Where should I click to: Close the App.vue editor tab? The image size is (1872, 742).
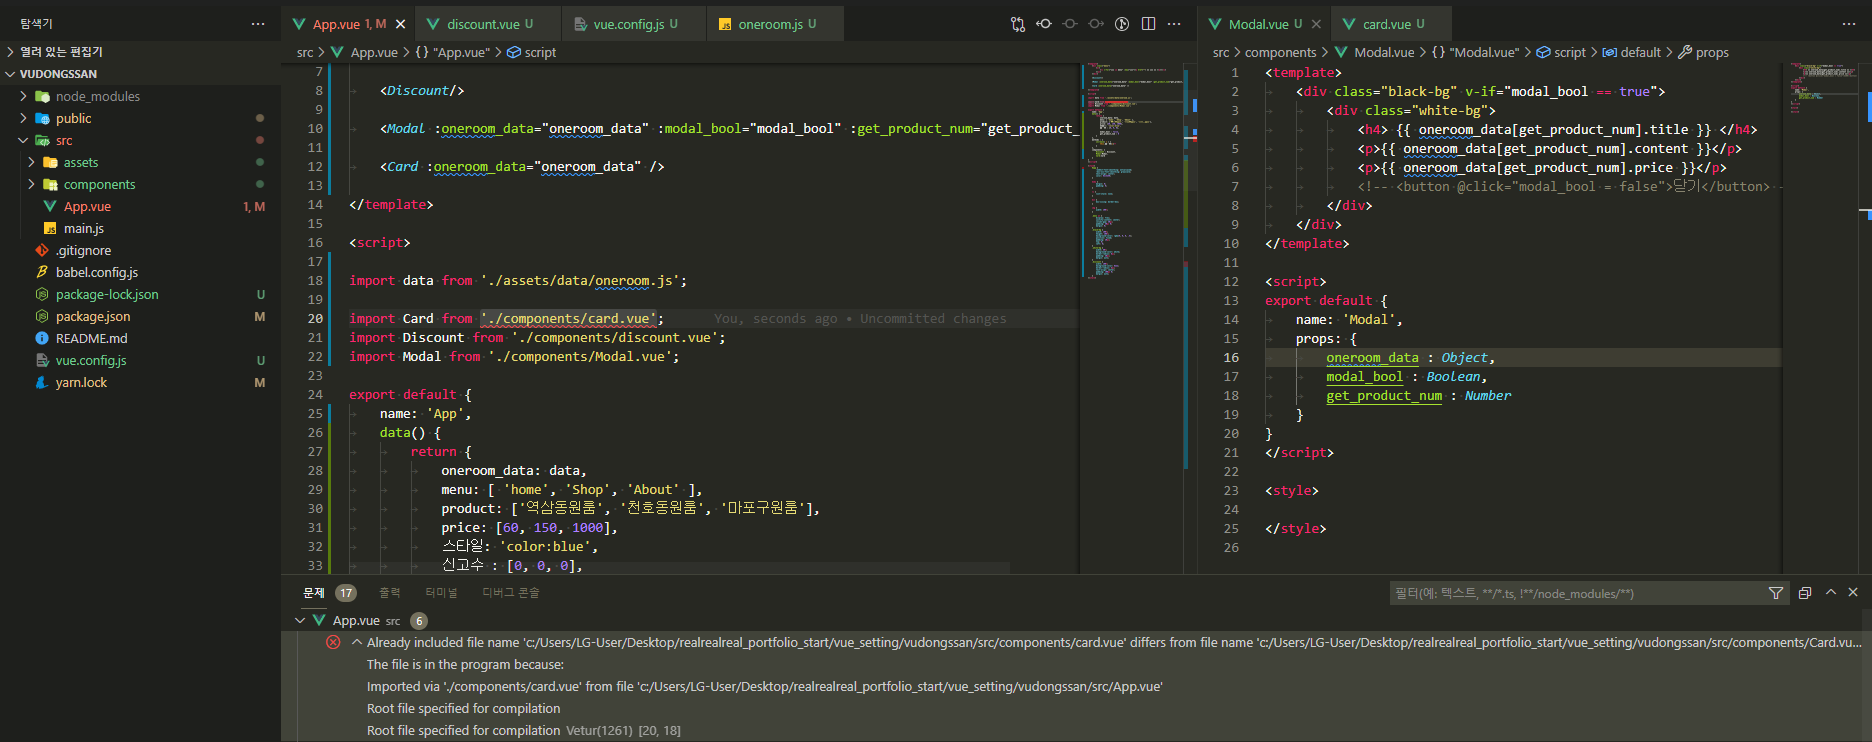[x=401, y=24]
